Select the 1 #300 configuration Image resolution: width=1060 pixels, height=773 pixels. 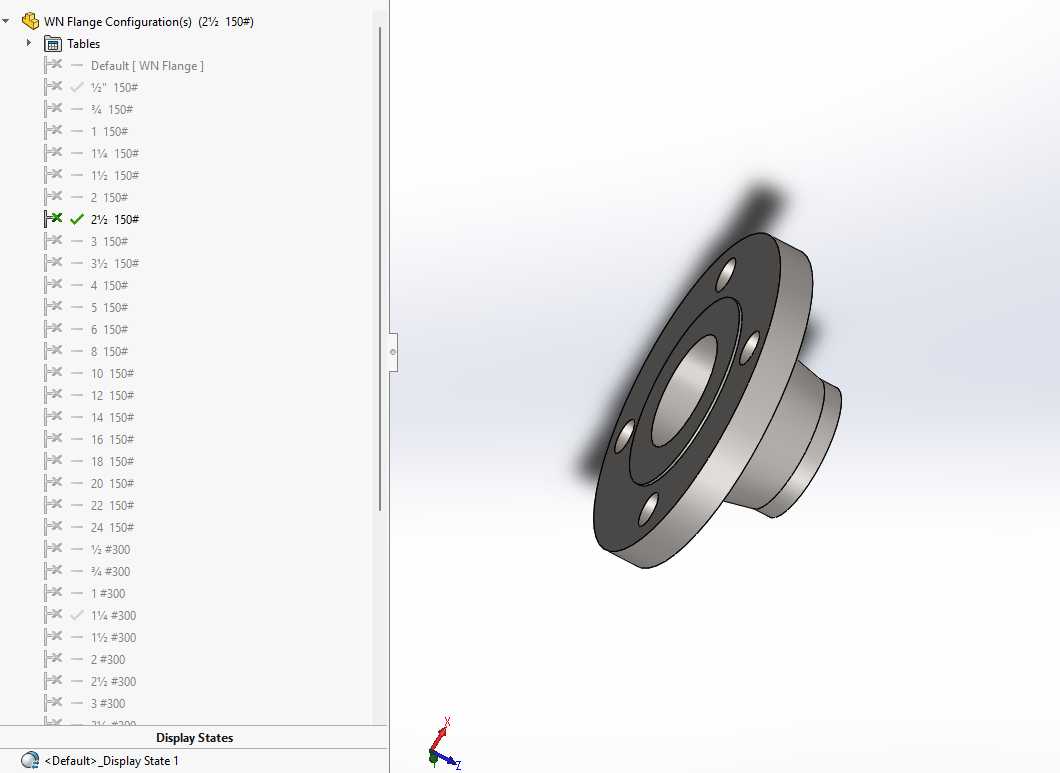tap(108, 593)
